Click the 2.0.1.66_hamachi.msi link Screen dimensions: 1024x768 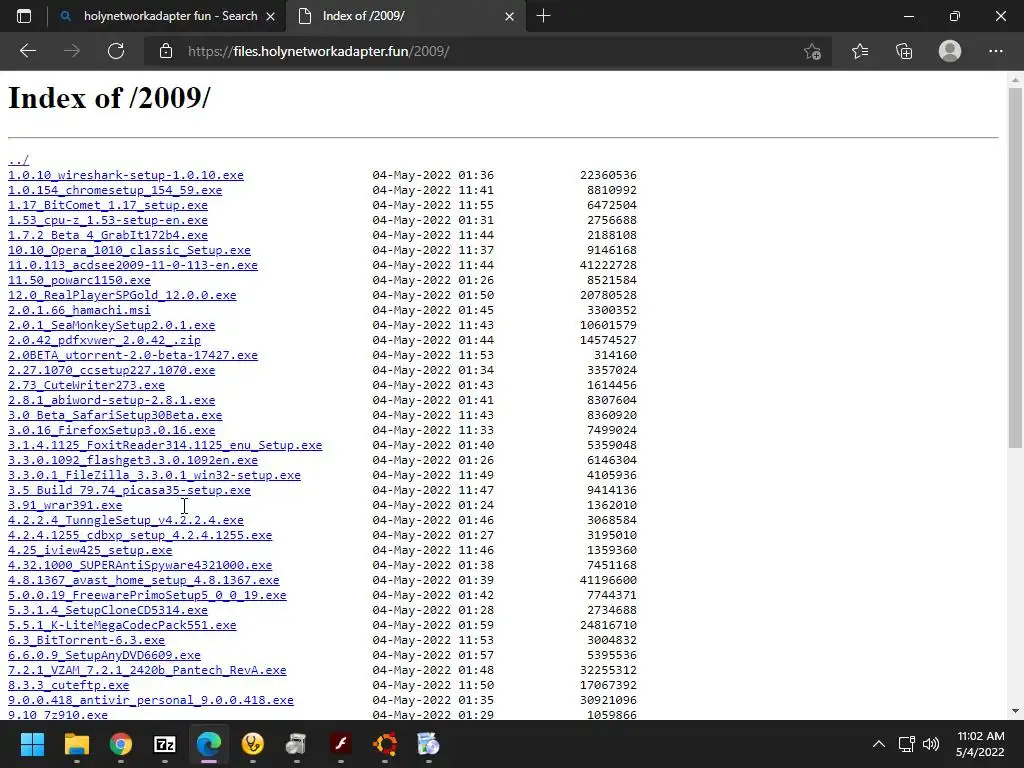point(79,310)
